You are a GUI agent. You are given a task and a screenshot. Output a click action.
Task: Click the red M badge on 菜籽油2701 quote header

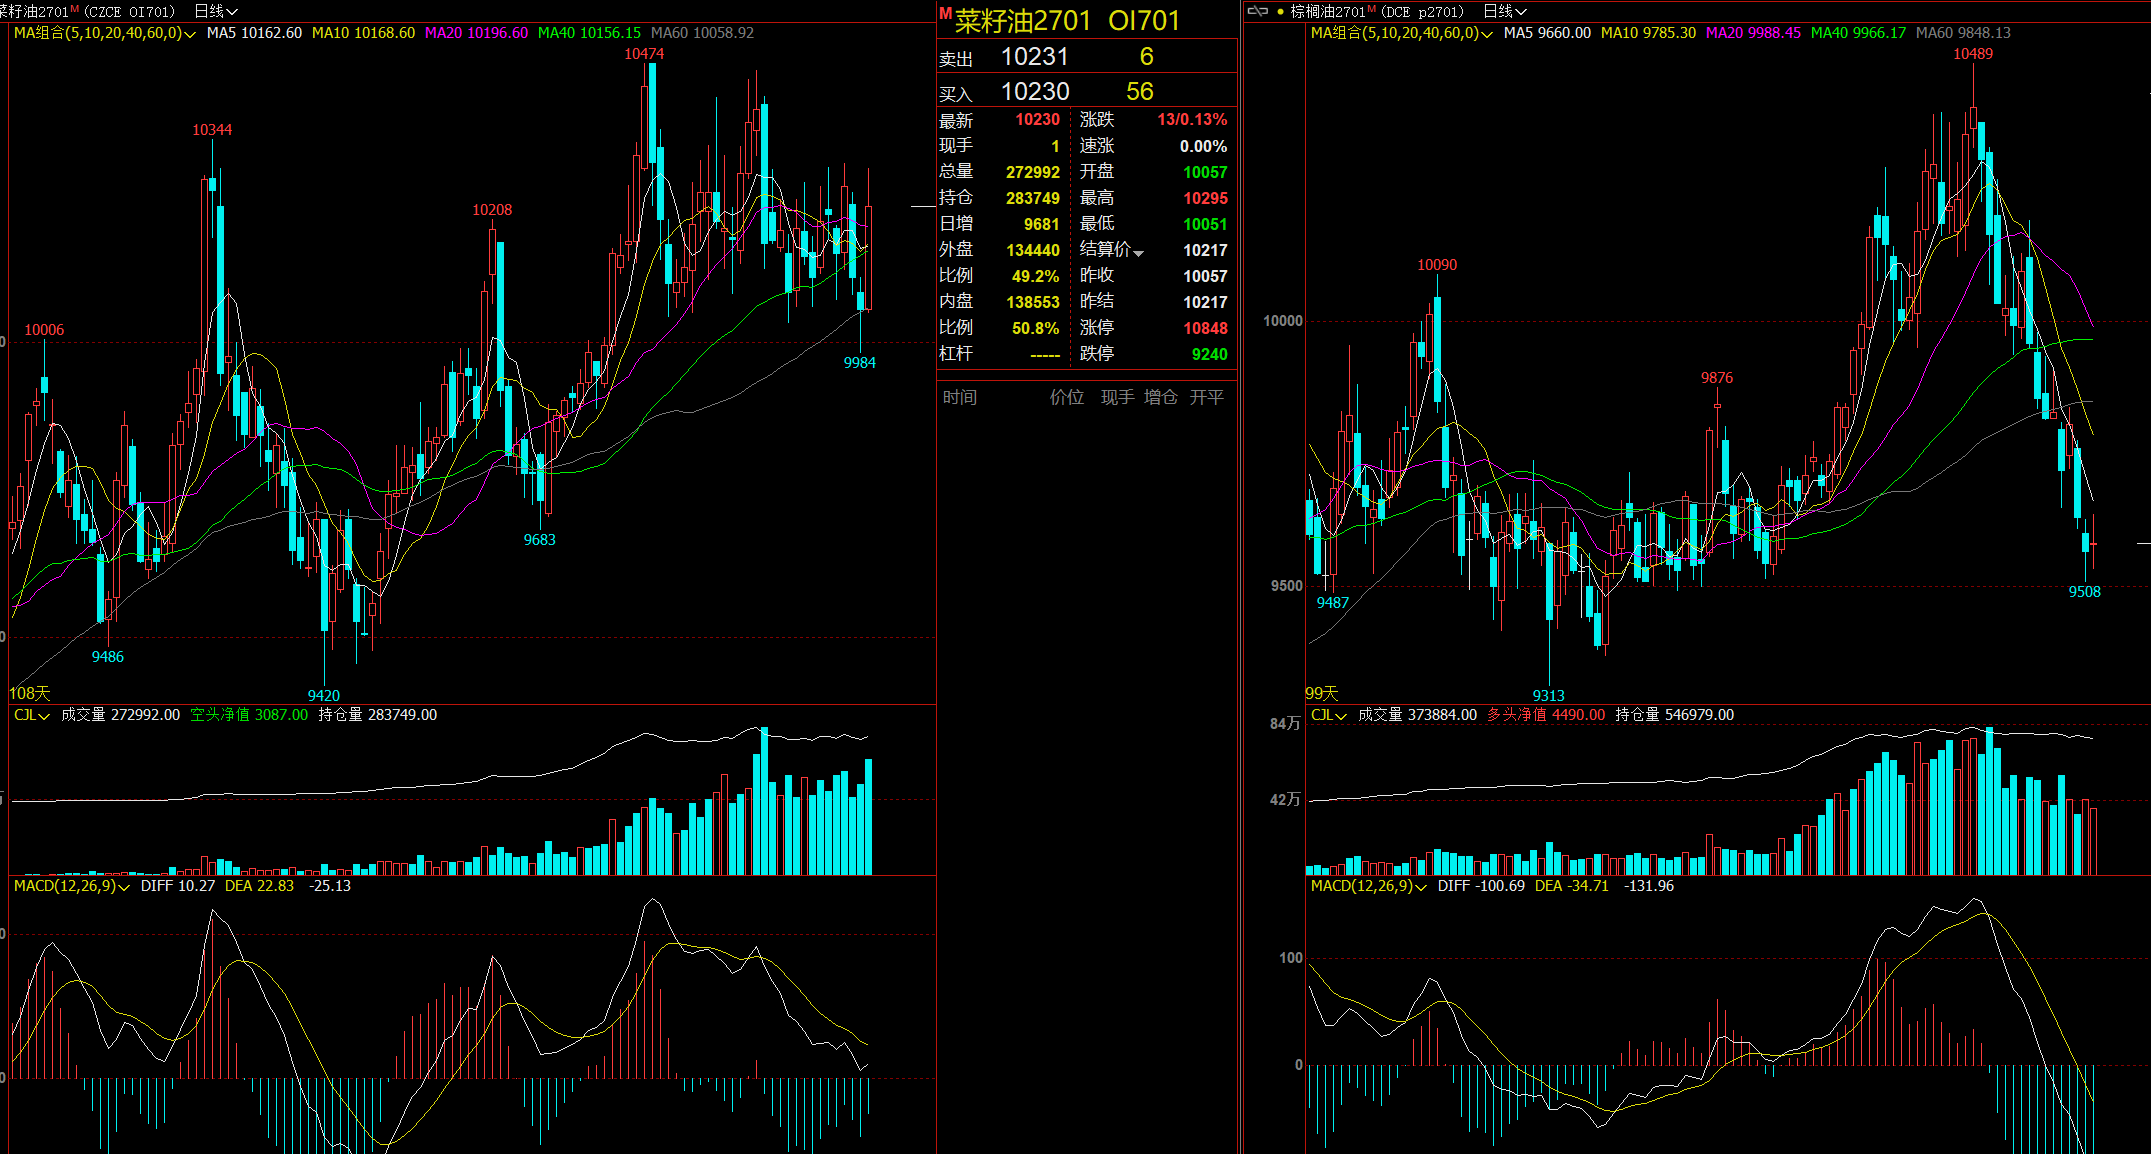945,13
